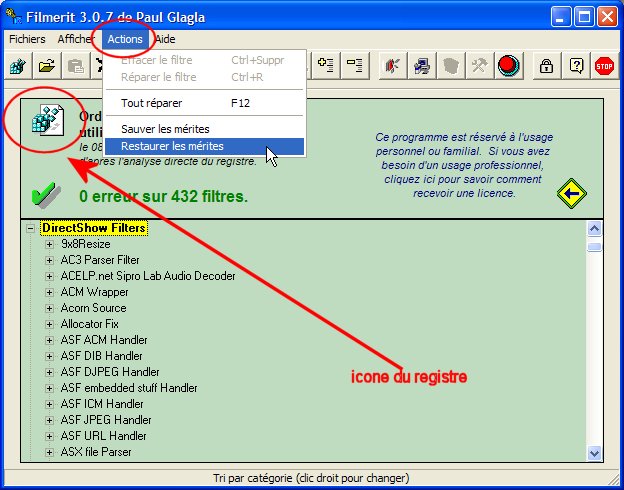Expand the ASF ICM Handler node
This screenshot has width=624, height=490.
(x=49, y=404)
